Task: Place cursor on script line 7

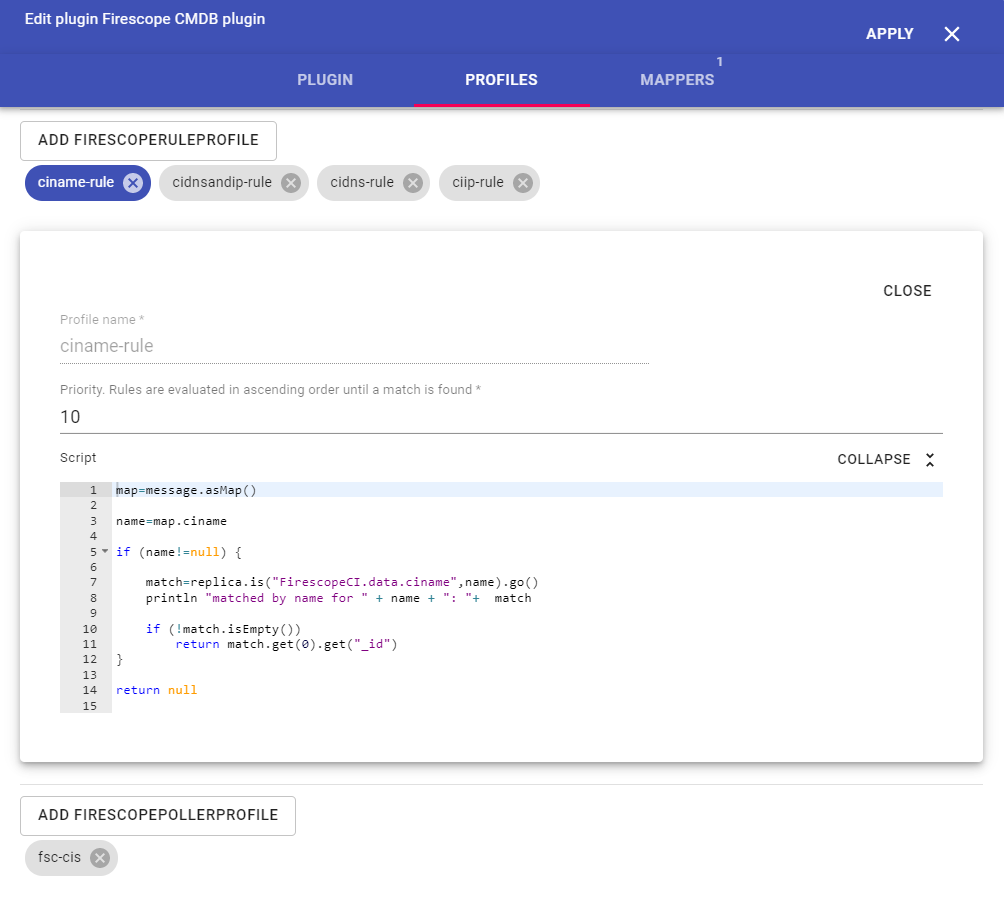Action: point(400,583)
